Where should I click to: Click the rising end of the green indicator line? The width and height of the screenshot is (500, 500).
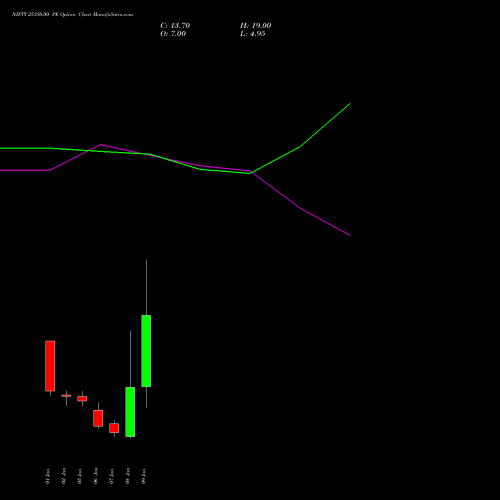[349, 104]
